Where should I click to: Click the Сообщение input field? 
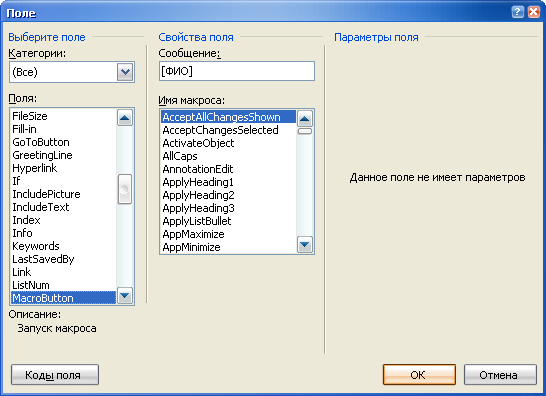click(x=237, y=71)
